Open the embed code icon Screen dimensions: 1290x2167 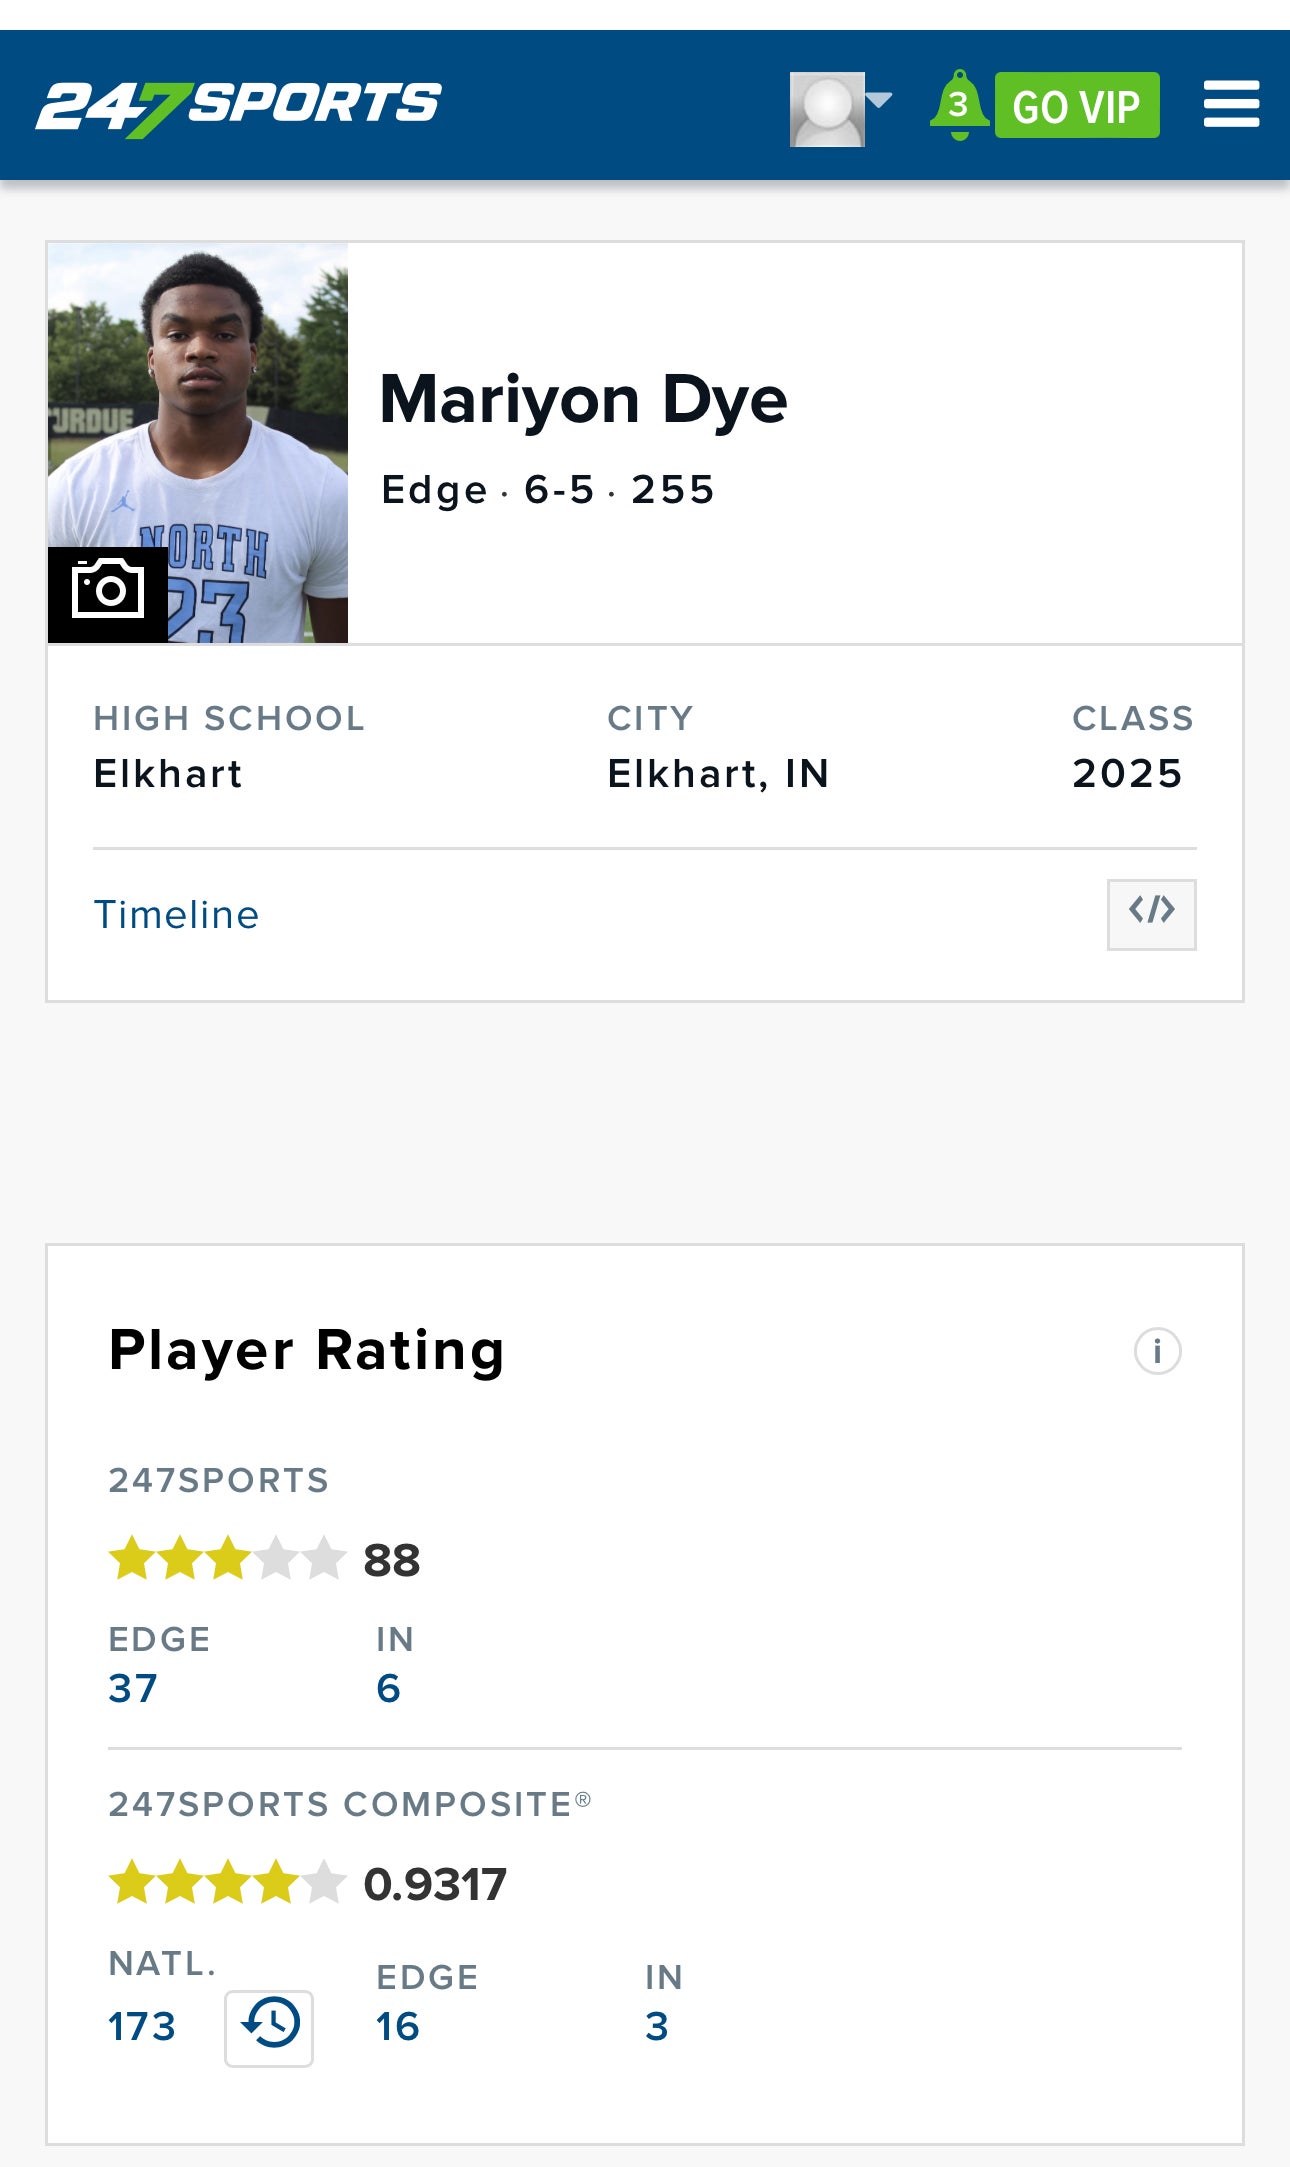pos(1151,914)
